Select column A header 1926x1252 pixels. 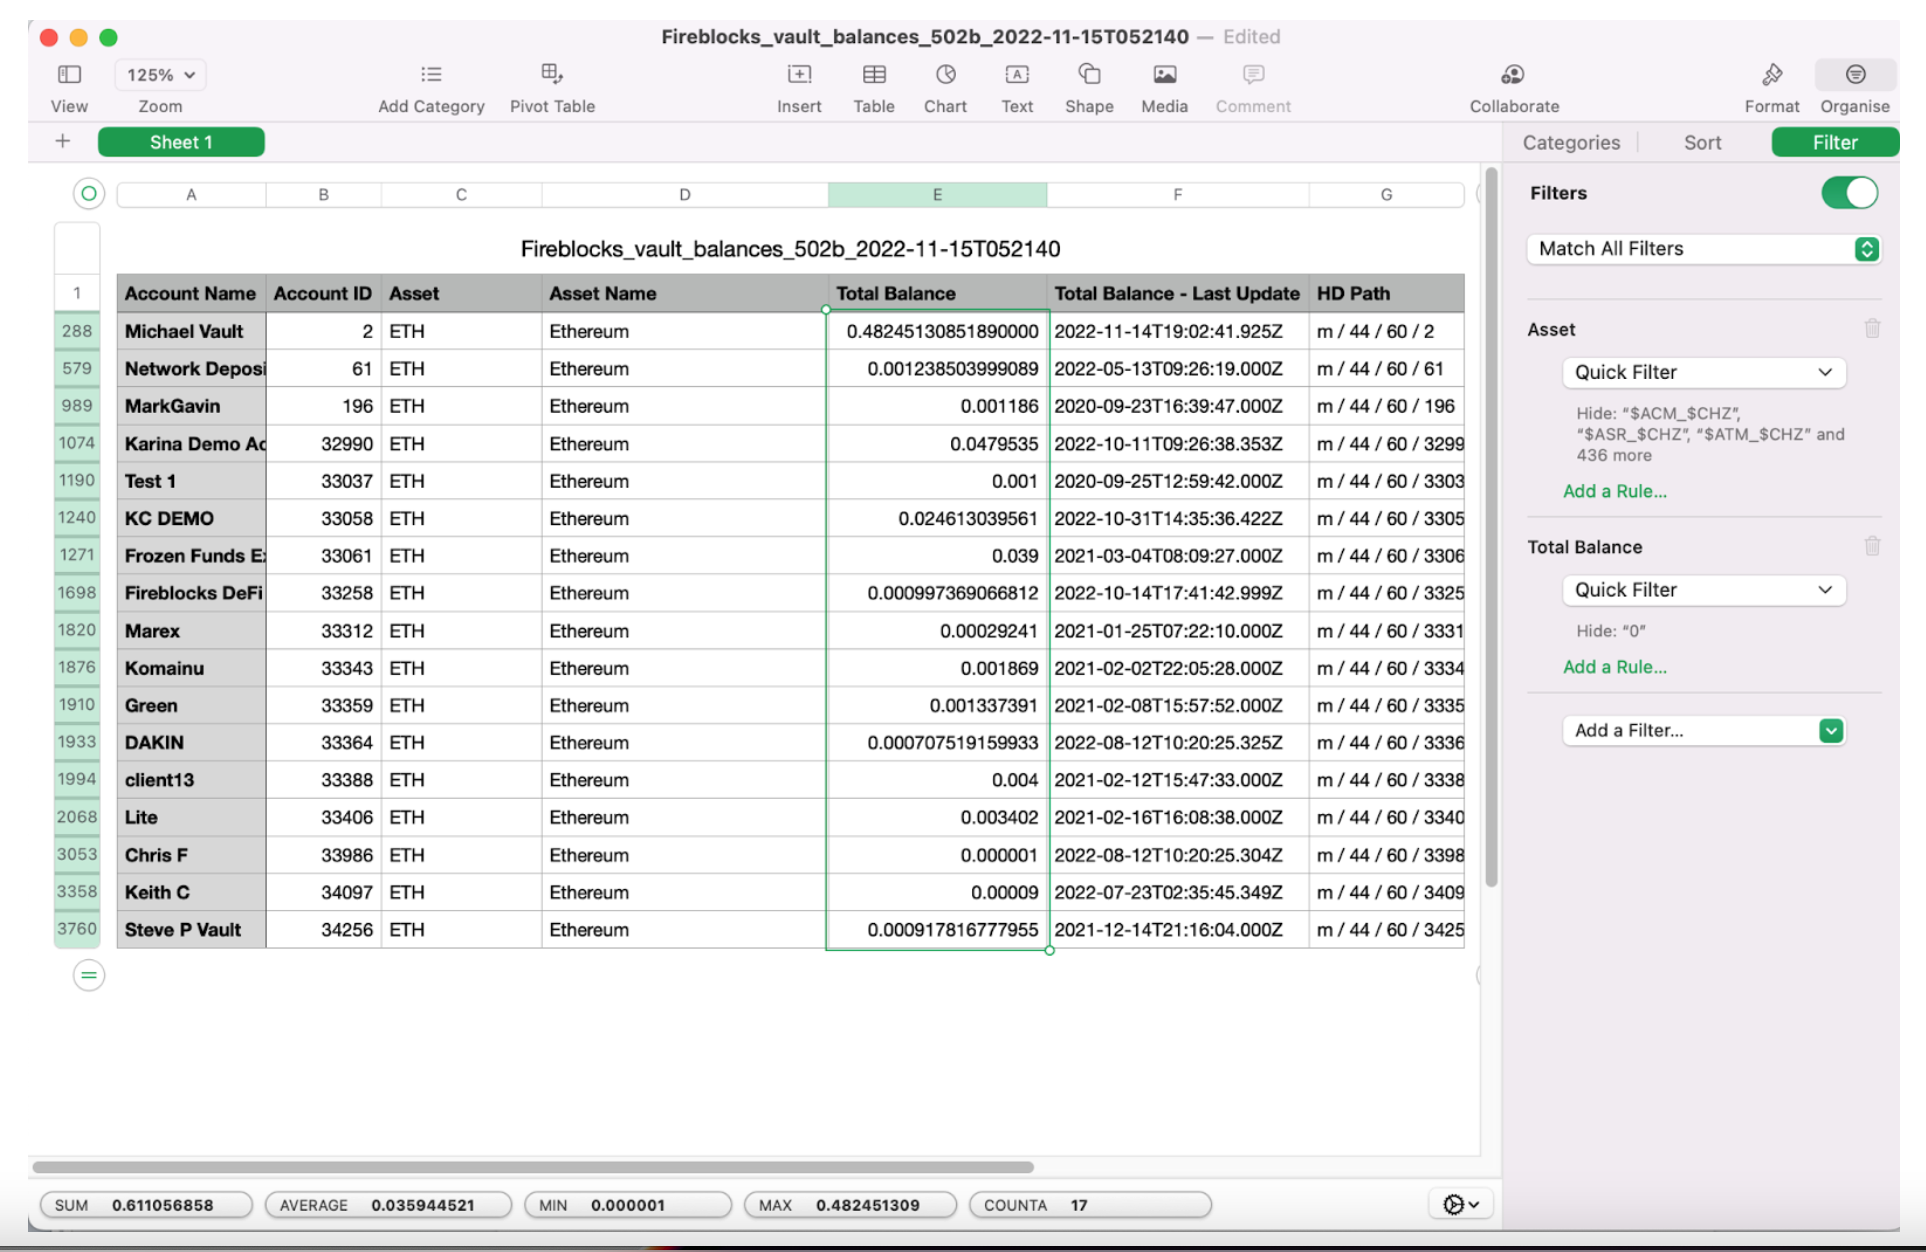point(191,195)
